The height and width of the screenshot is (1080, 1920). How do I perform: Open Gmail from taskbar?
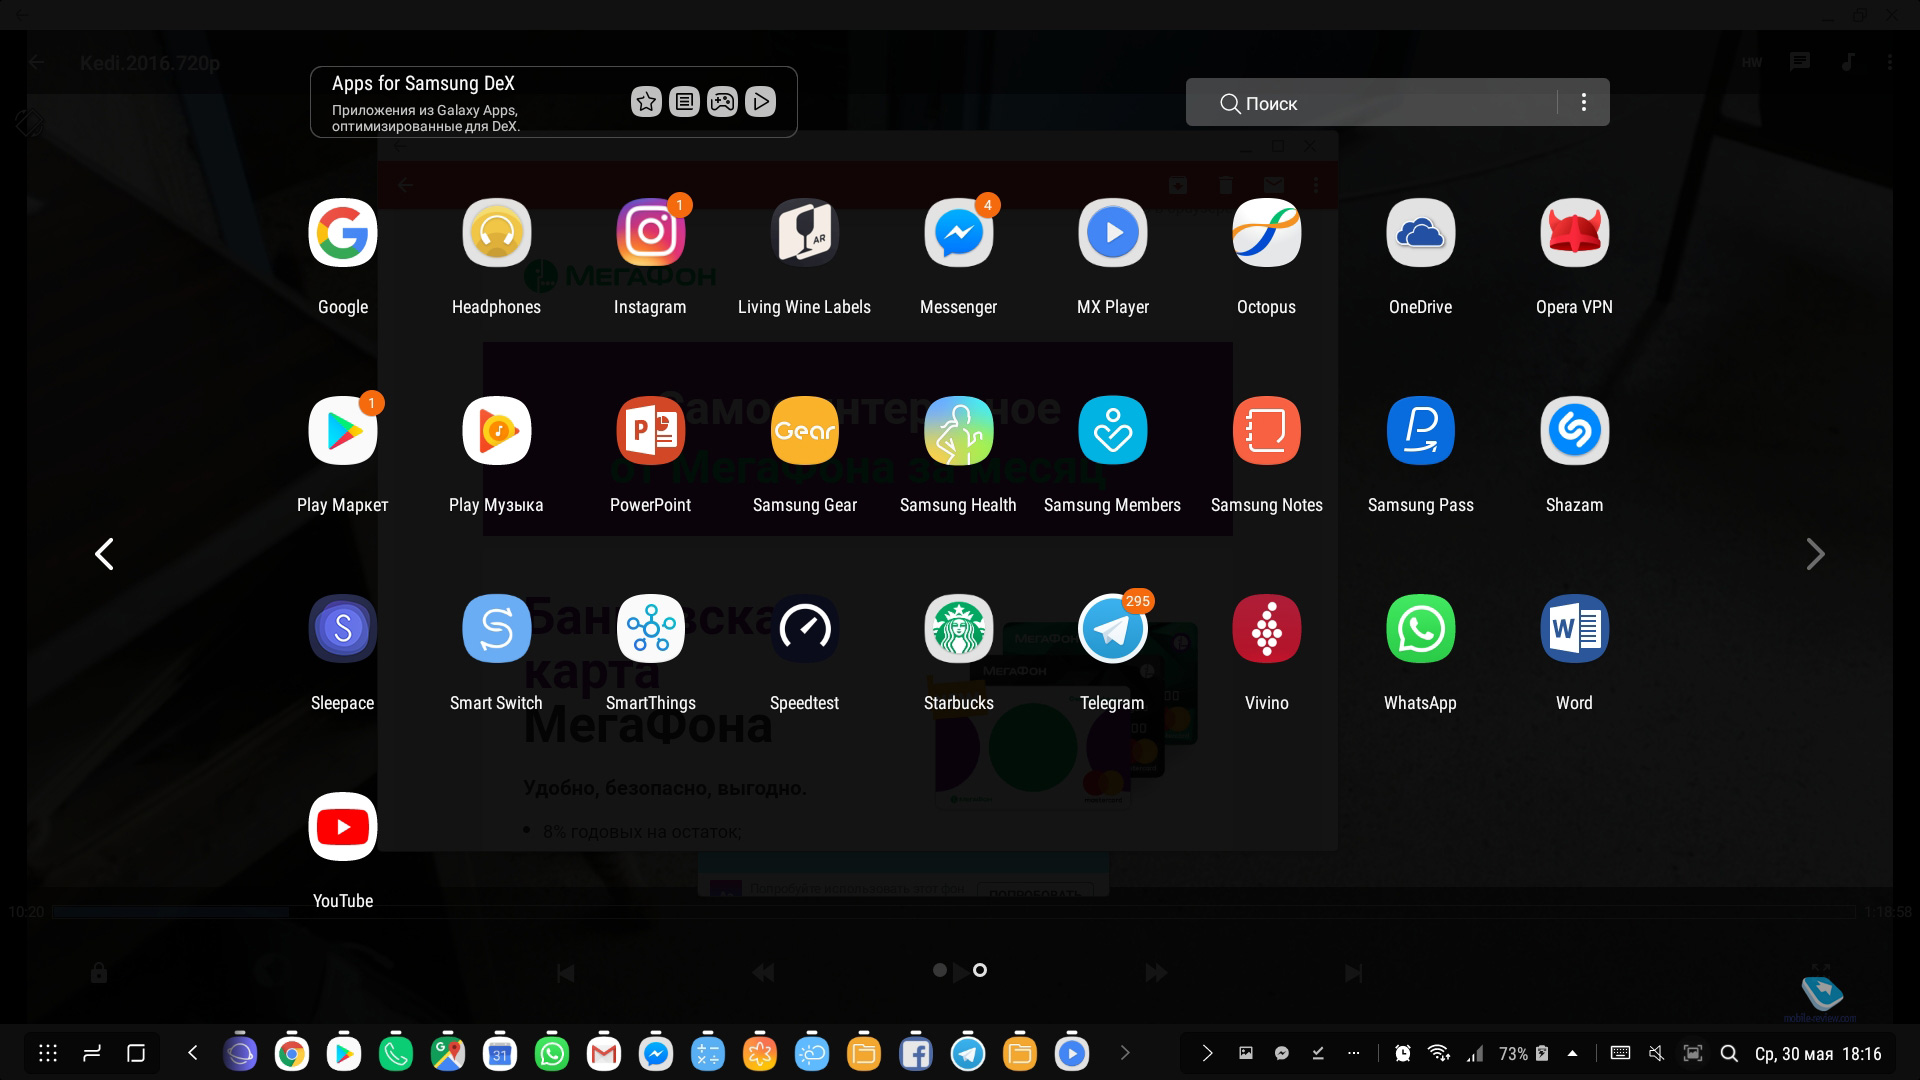pyautogui.click(x=604, y=1053)
